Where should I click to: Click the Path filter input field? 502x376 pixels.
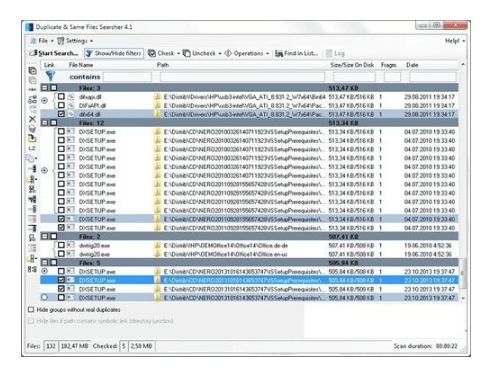tap(242, 77)
